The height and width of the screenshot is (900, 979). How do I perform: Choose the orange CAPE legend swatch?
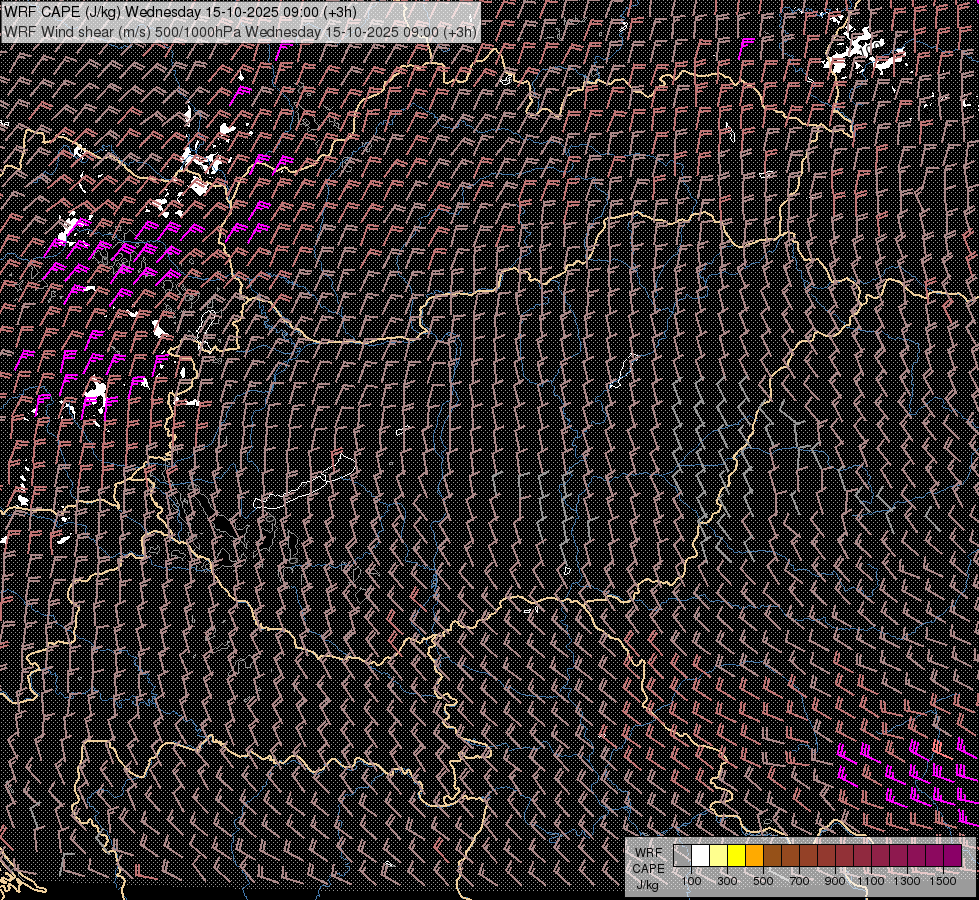click(x=754, y=856)
